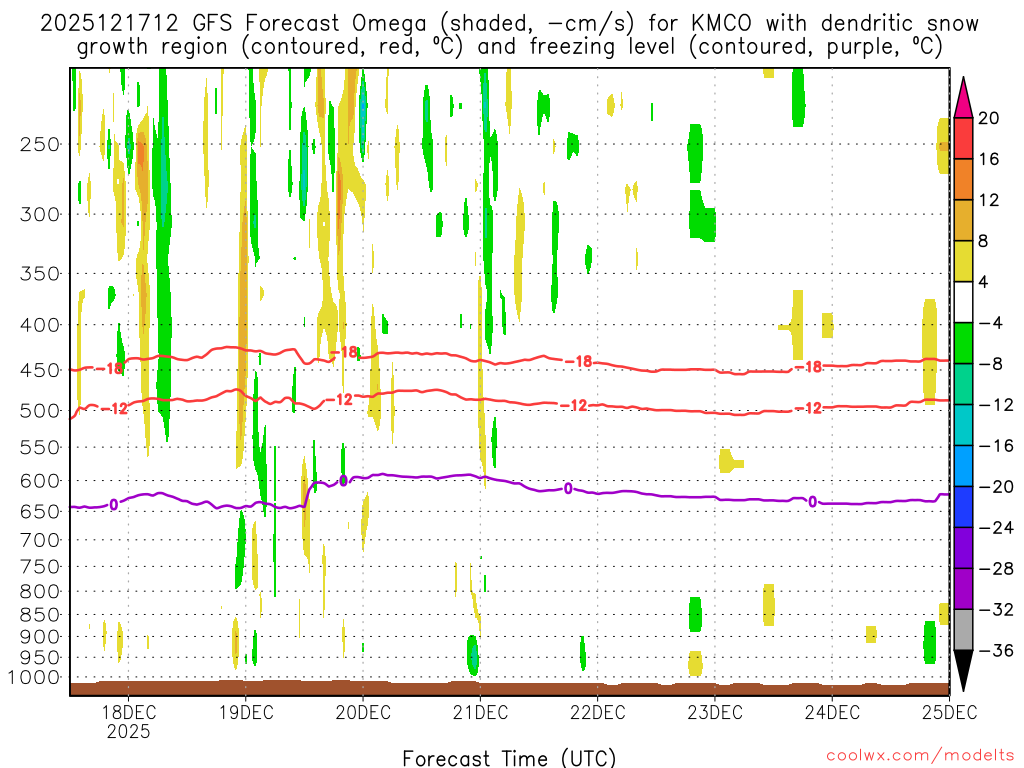
Task: Select the colorbar value label -32
Action: pos(996,609)
